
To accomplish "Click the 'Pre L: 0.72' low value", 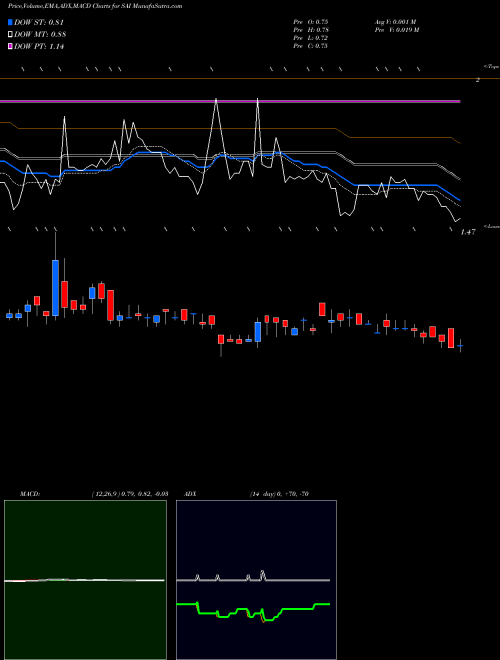I will click(x=311, y=38).
